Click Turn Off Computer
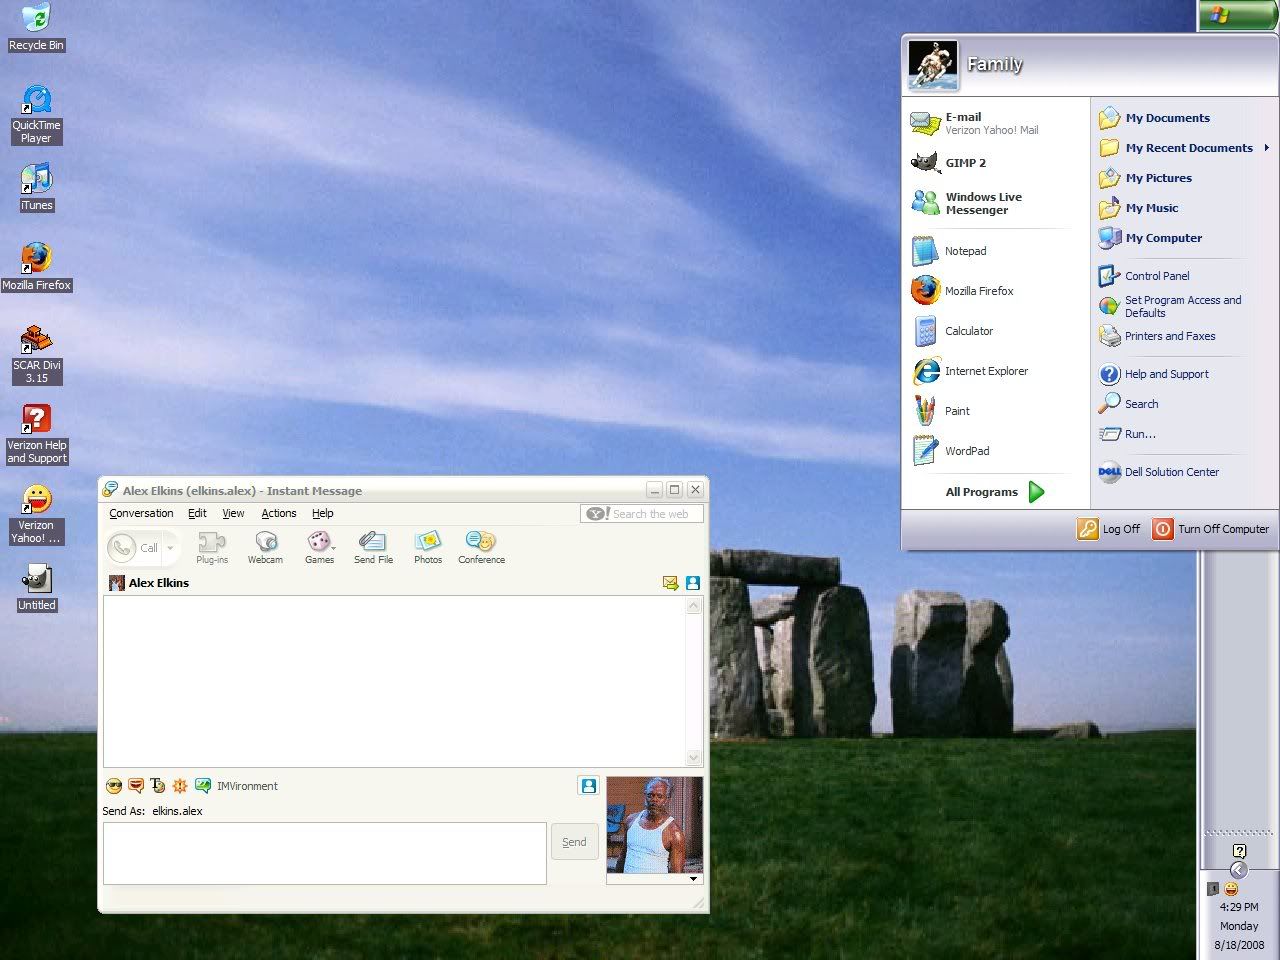1280x960 pixels. [x=1211, y=529]
